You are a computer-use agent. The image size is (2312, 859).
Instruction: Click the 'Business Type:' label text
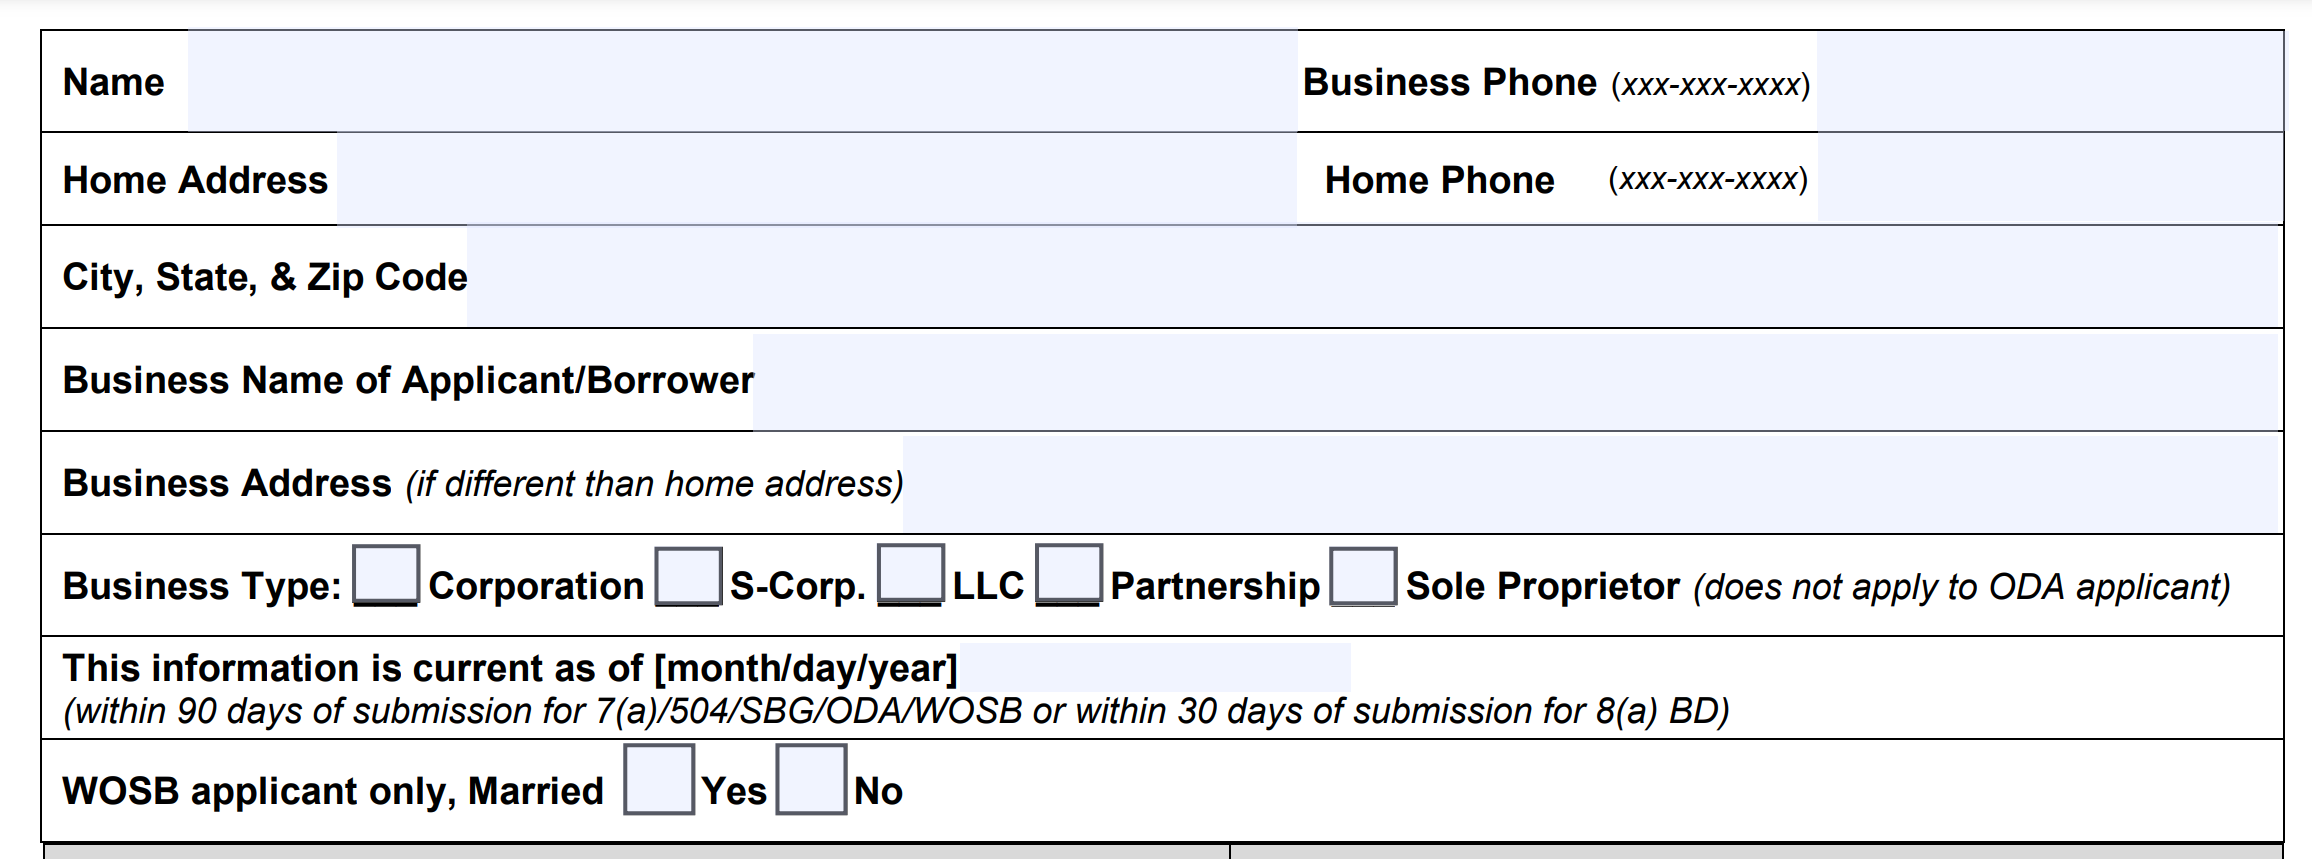[202, 586]
